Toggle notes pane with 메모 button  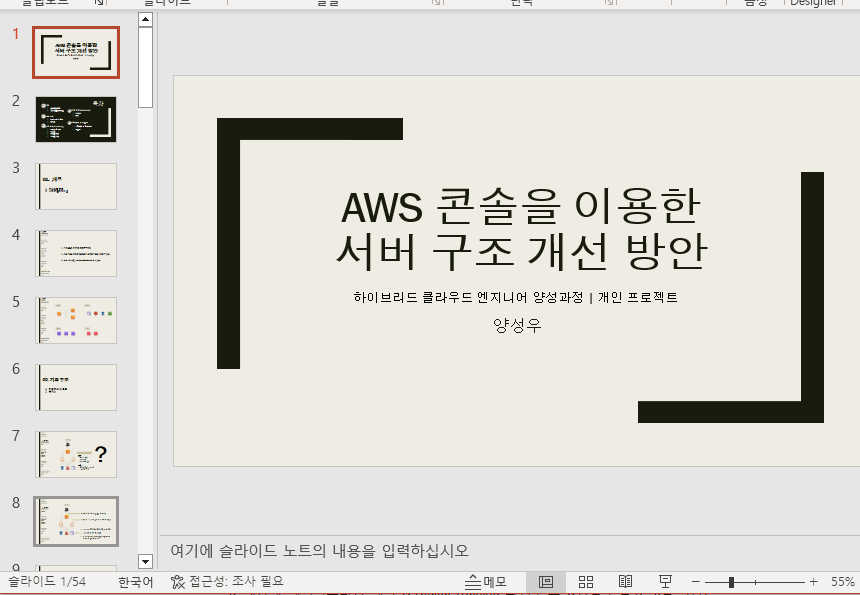pyautogui.click(x=486, y=582)
